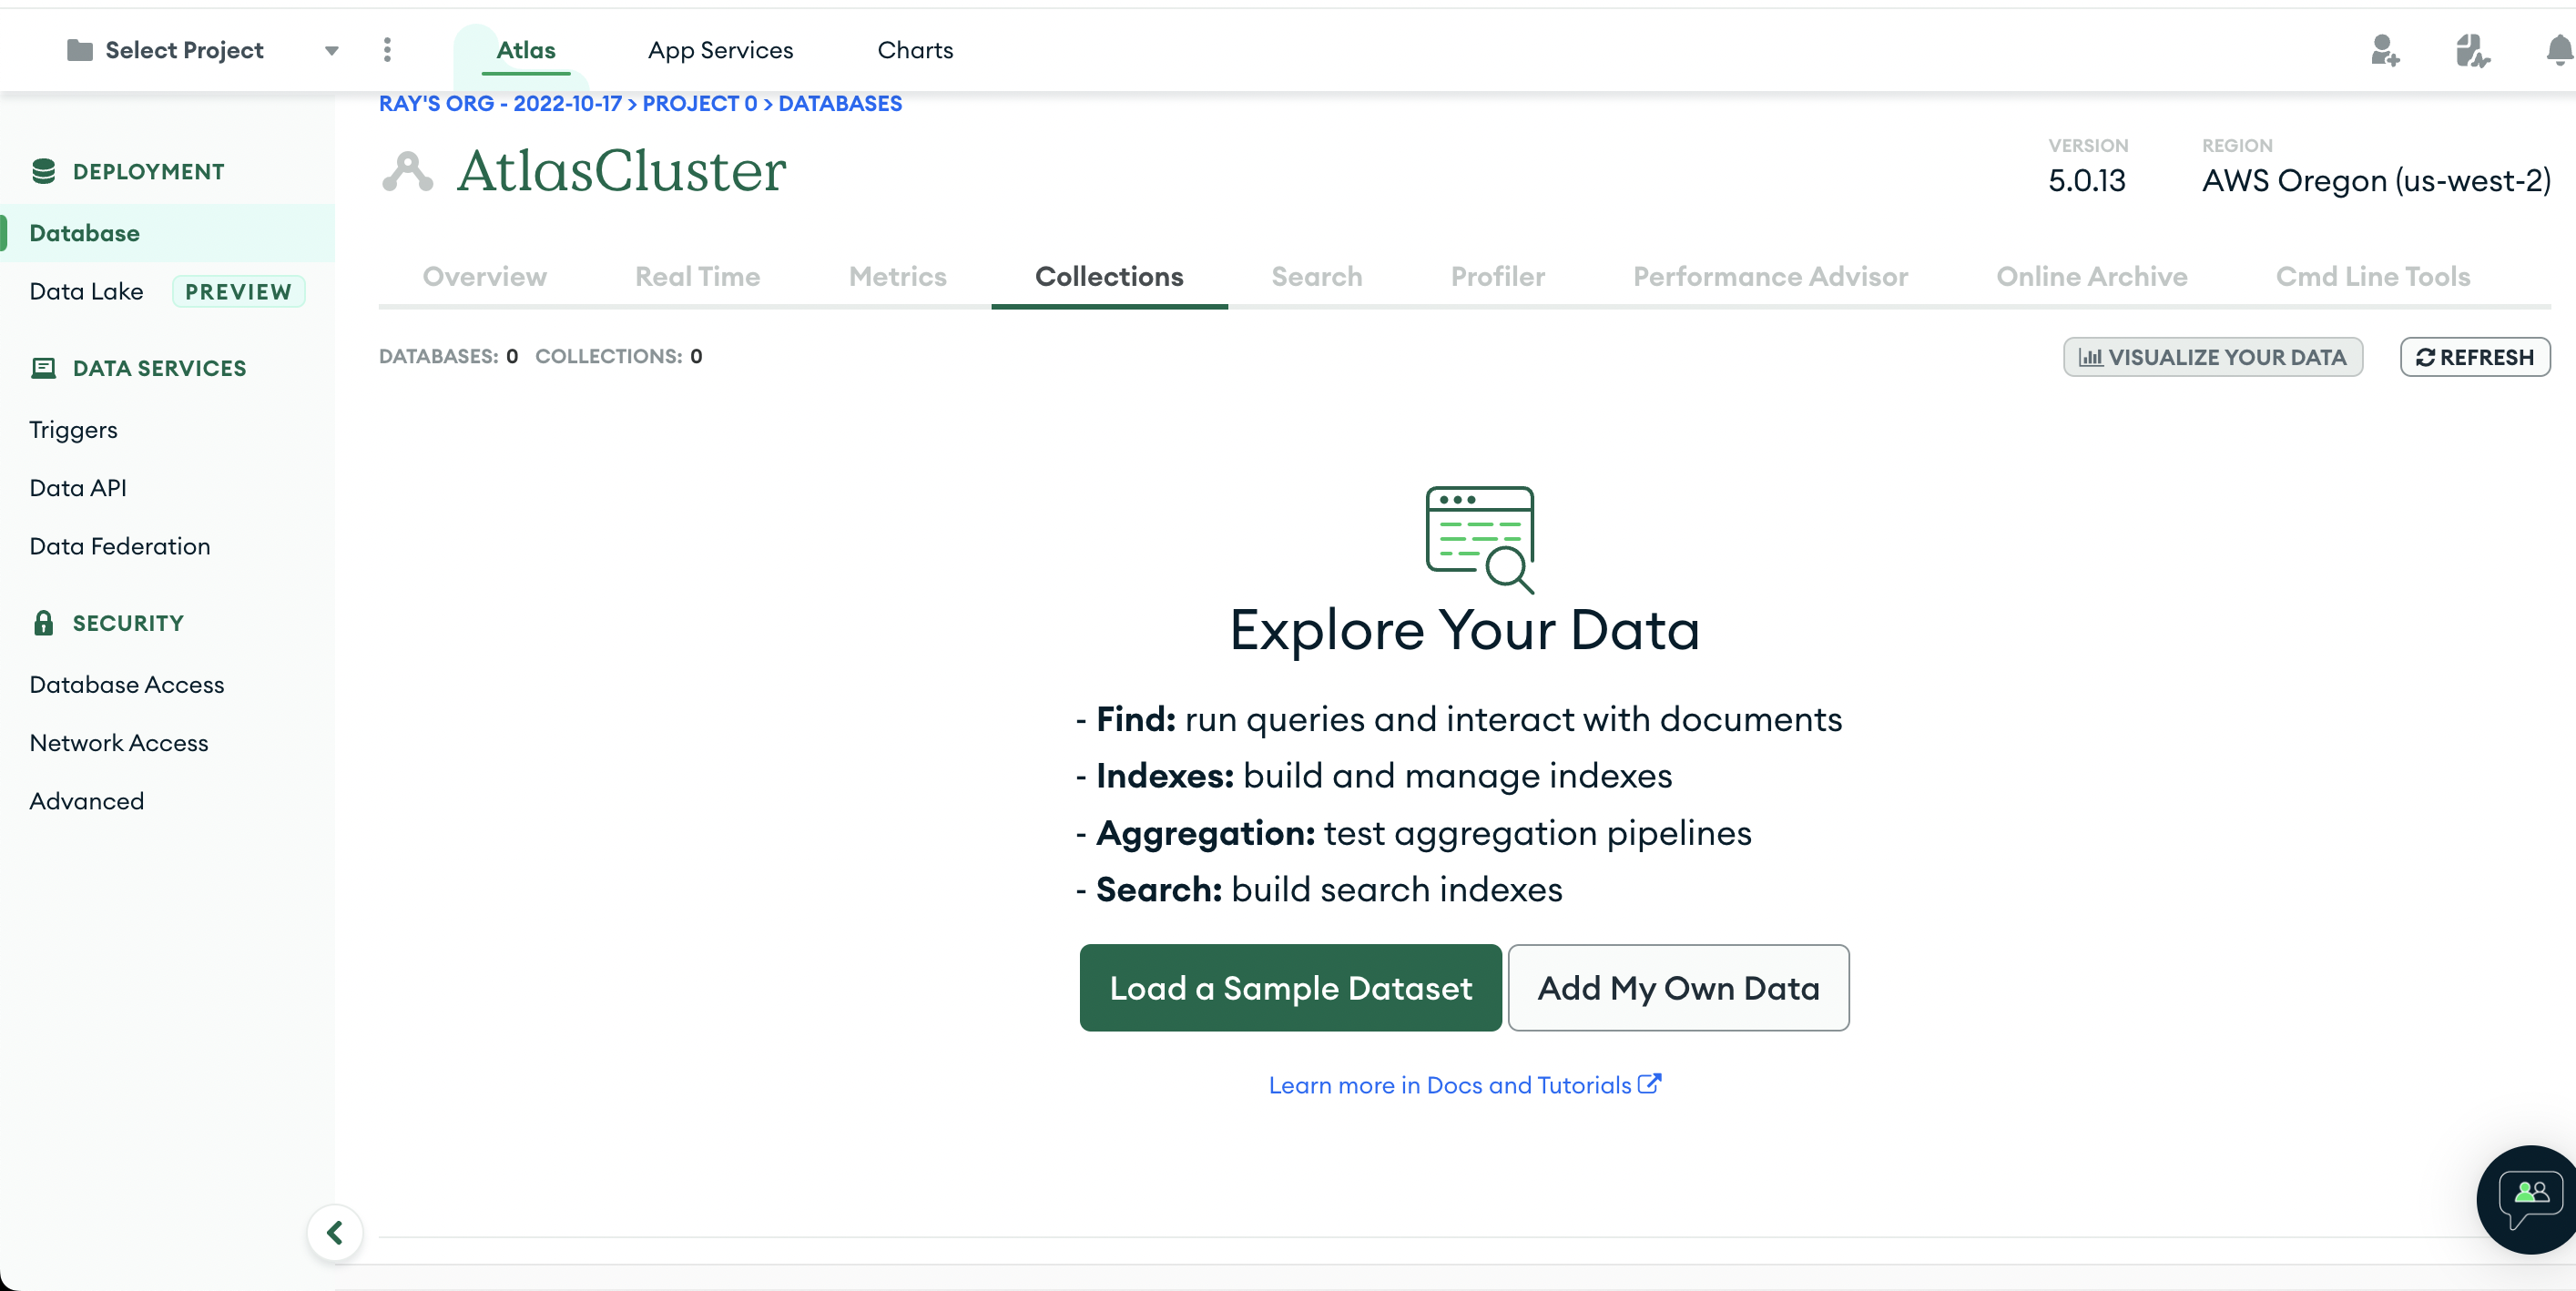Click the COLLECTIONS: 0 count
Image resolution: width=2576 pixels, height=1291 pixels.
coord(618,356)
